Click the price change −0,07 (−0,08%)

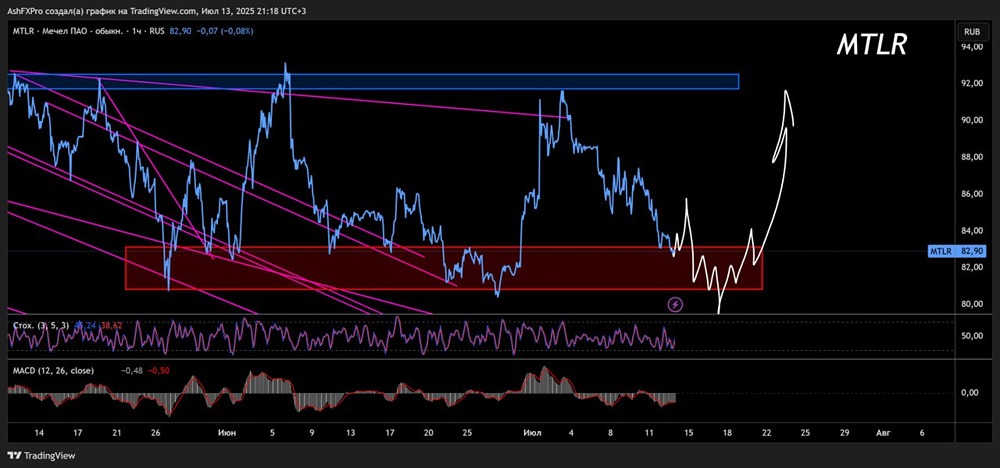[223, 31]
